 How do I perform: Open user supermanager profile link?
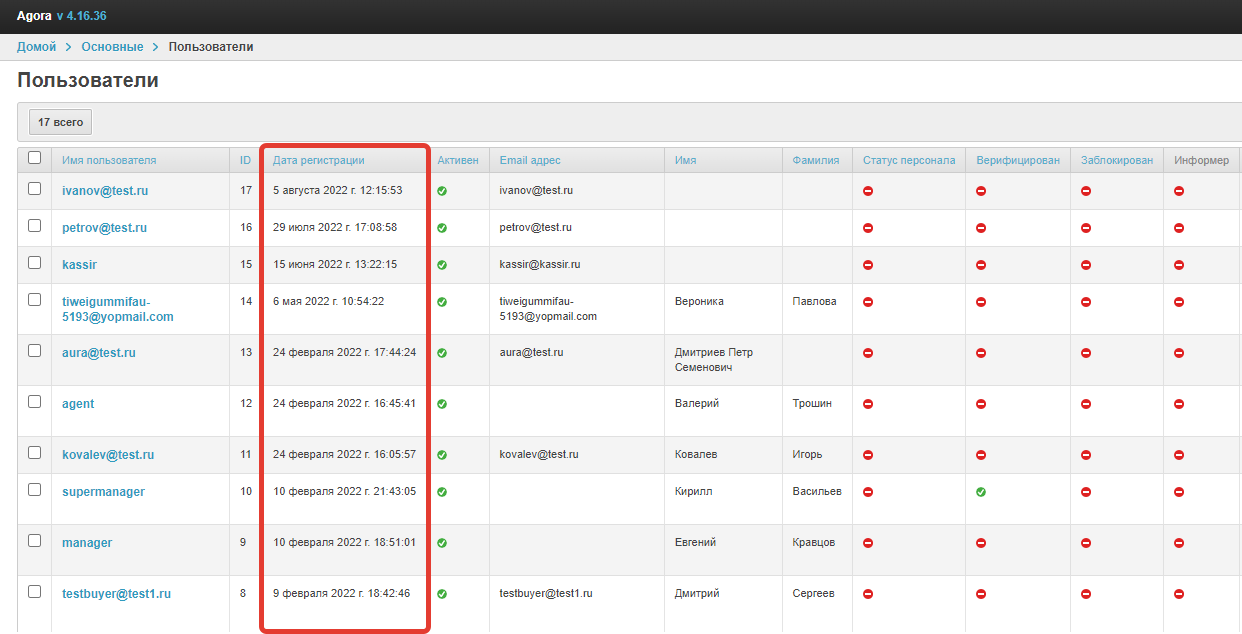103,492
